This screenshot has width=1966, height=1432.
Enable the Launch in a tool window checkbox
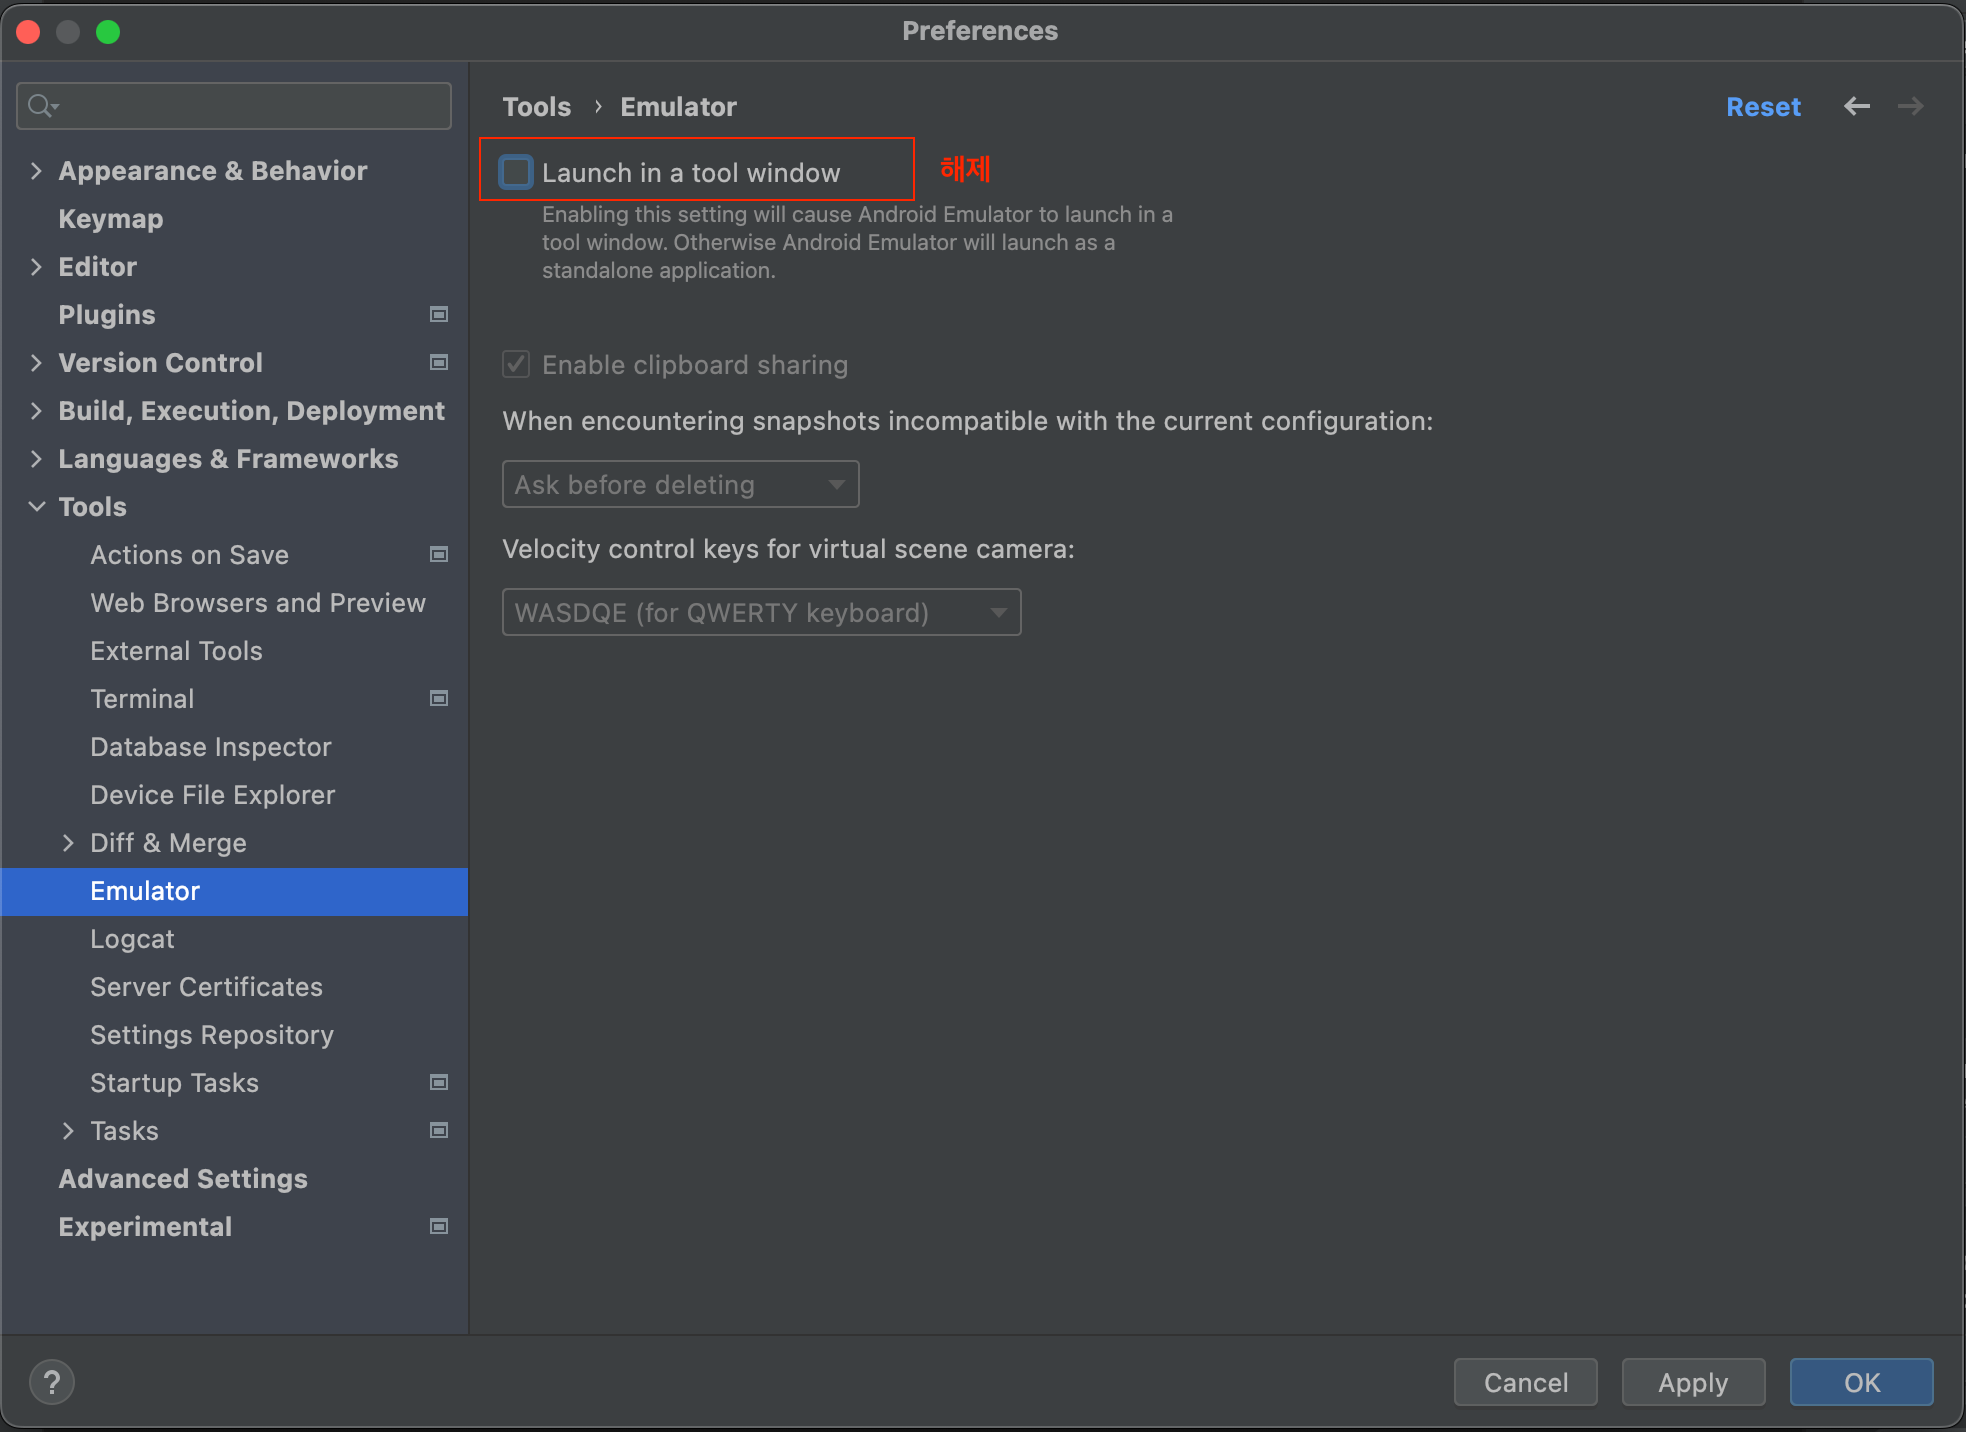515,171
